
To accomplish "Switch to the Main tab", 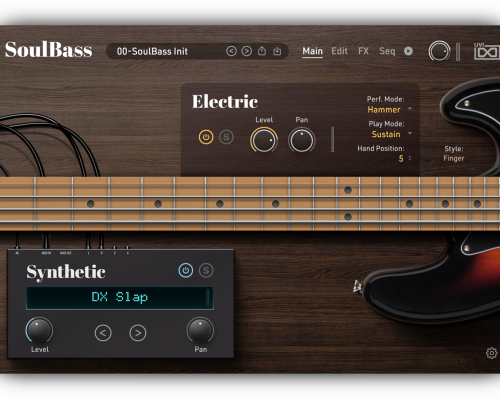I will click(x=312, y=51).
